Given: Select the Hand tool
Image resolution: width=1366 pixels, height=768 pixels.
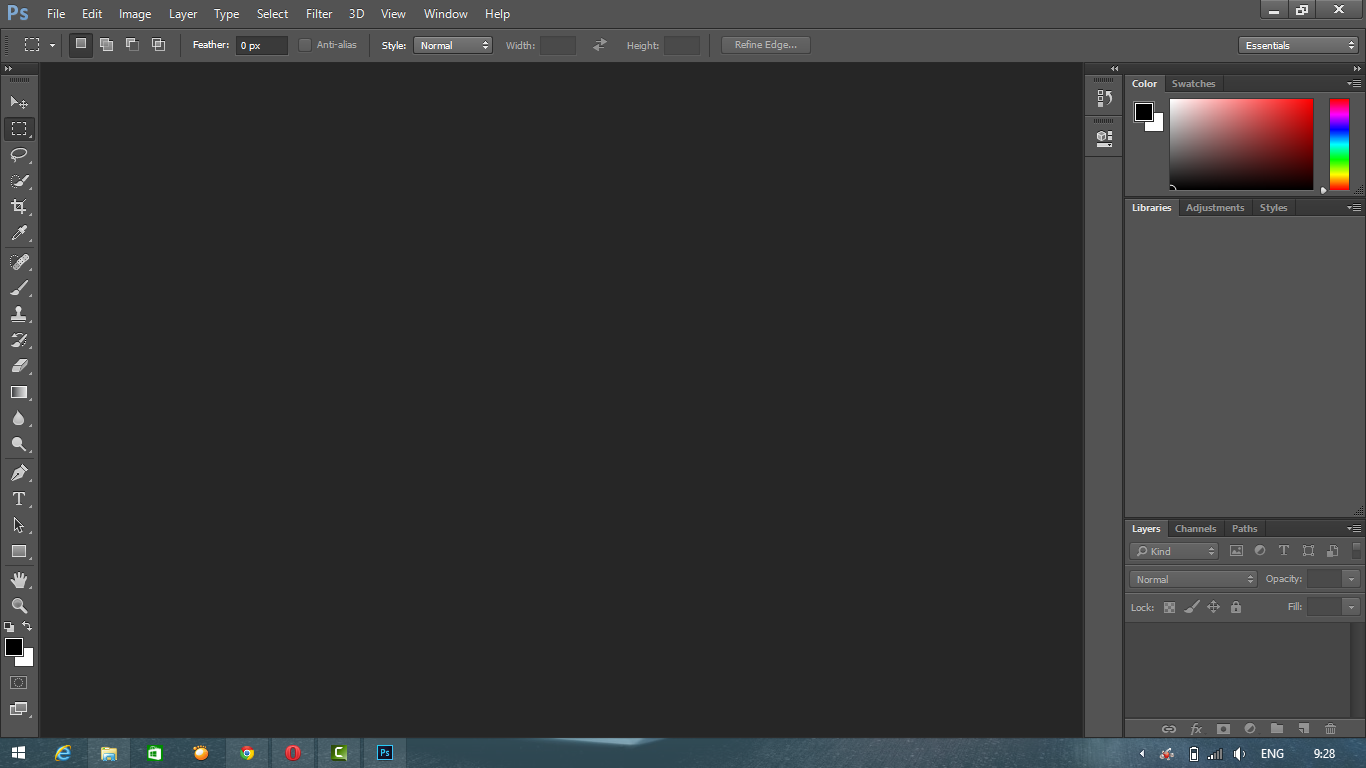Looking at the screenshot, I should (19, 580).
